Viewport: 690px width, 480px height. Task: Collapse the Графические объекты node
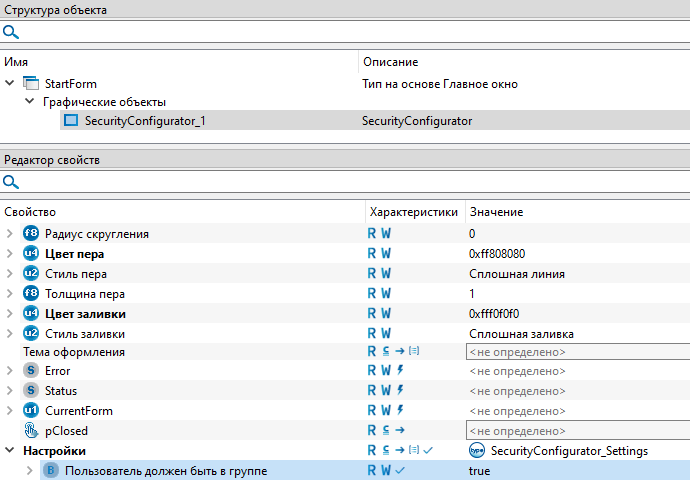(x=29, y=102)
